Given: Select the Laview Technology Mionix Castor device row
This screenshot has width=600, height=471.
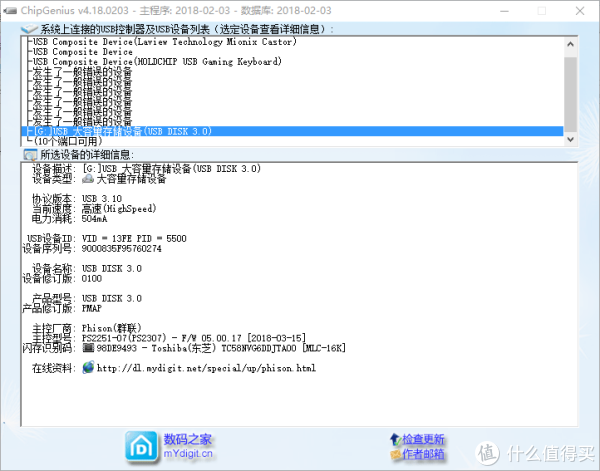Looking at the screenshot, I should click(x=292, y=42).
